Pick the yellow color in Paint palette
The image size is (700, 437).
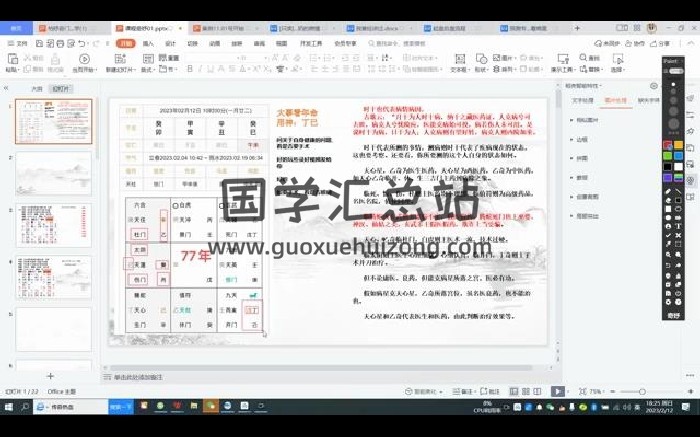[x=679, y=144]
